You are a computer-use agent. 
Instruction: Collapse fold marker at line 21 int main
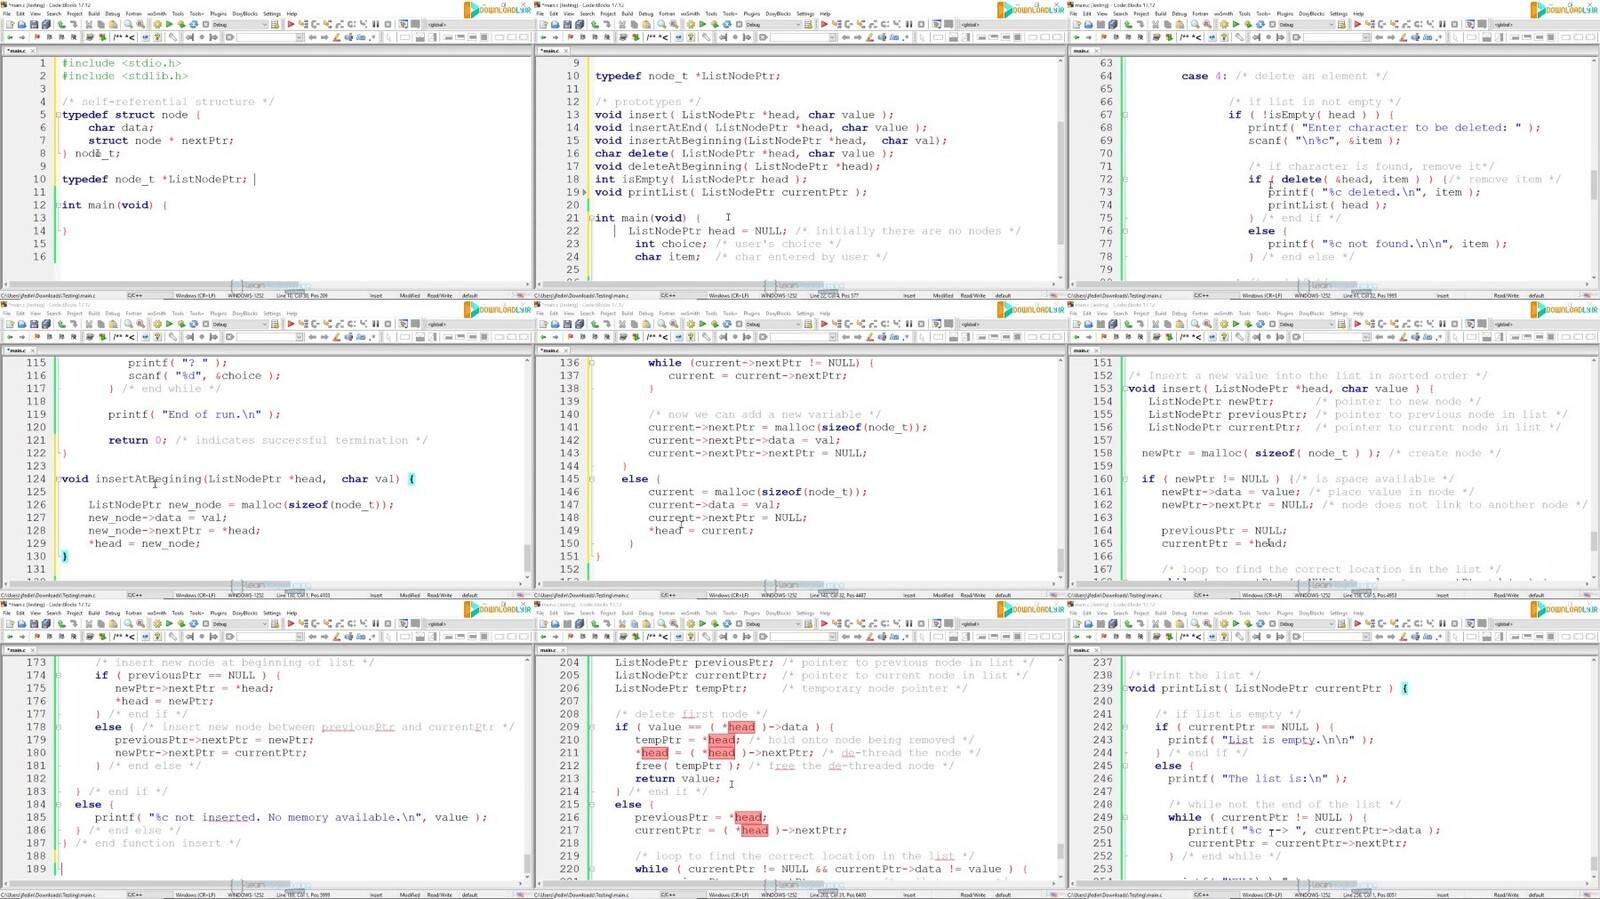tap(591, 218)
